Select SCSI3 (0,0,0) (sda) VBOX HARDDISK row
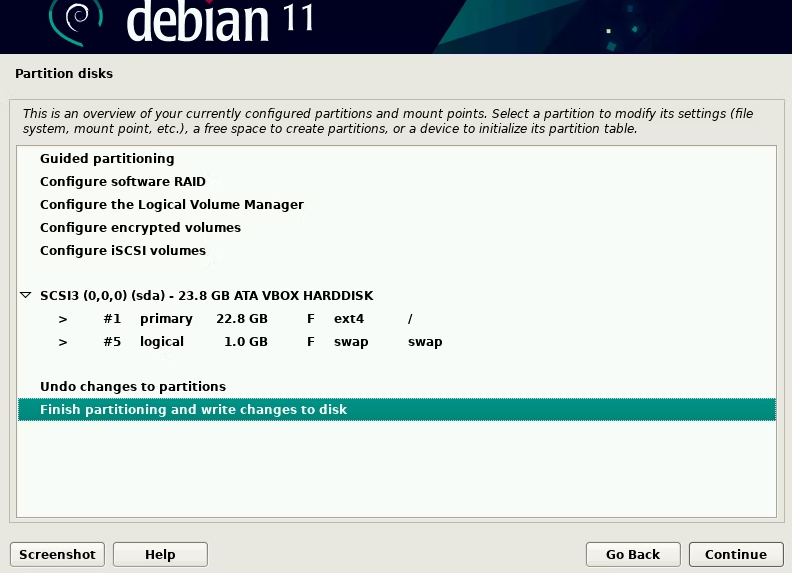Viewport: 792px width, 573px height. tap(397, 296)
